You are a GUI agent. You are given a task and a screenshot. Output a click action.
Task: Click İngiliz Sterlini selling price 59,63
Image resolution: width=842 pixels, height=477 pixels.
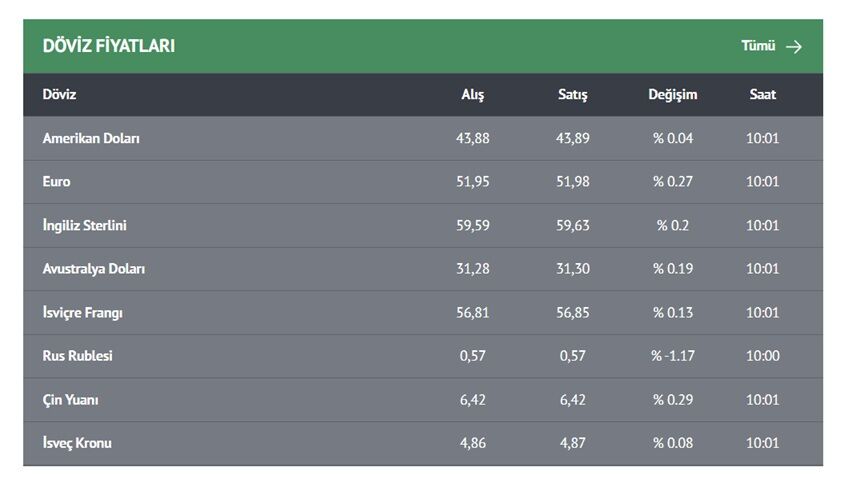[x=573, y=225]
